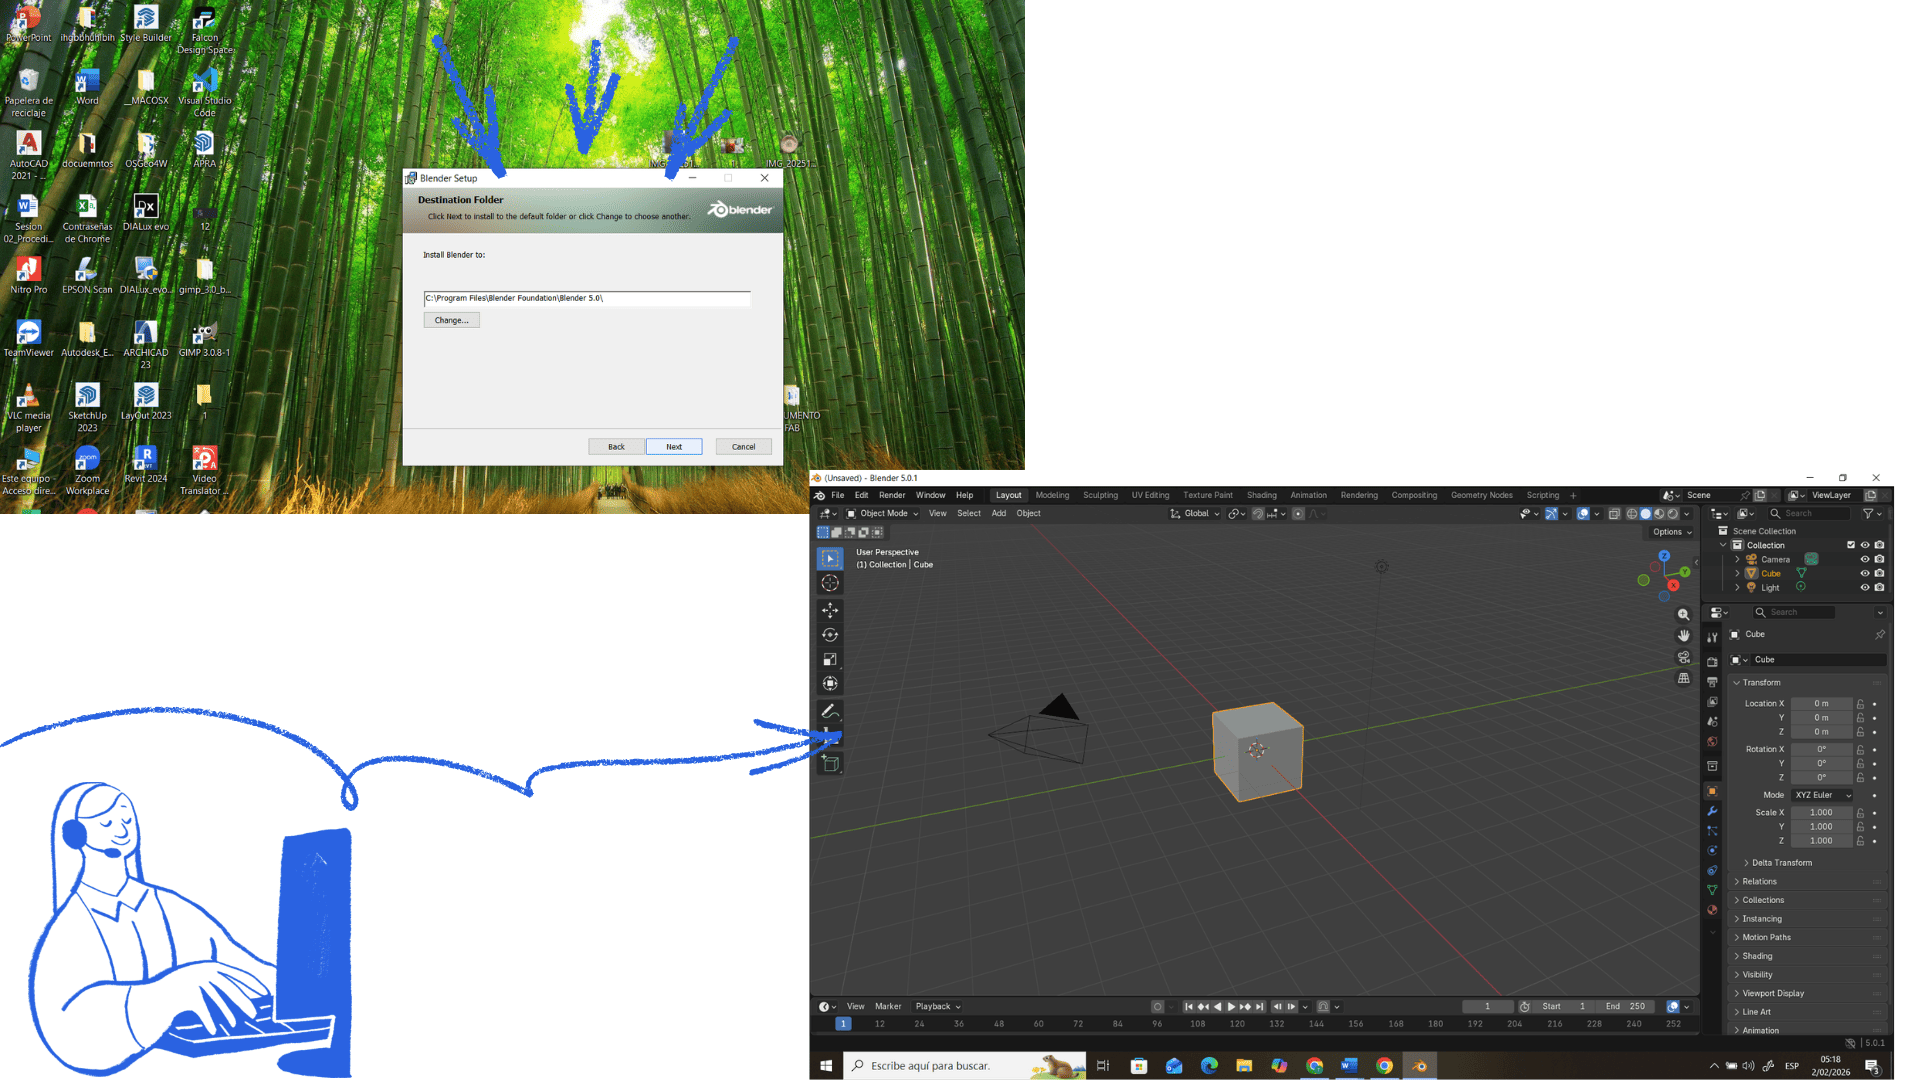Screen dimensions: 1920x1080
Task: Select the Rotate tool in Blender toolbar
Action: click(830, 635)
